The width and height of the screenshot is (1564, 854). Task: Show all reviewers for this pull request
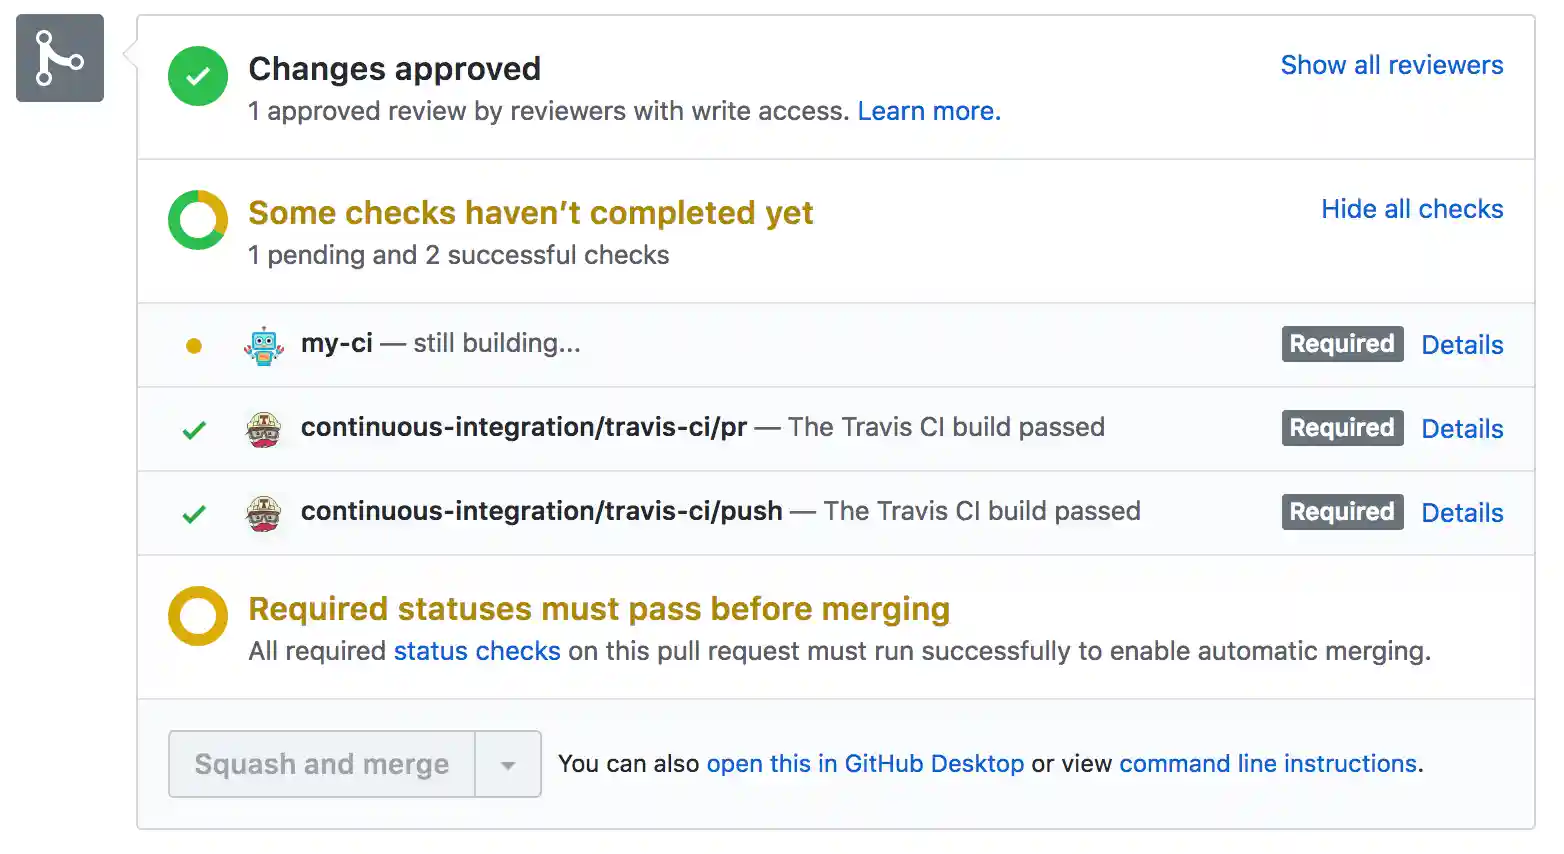[1392, 64]
